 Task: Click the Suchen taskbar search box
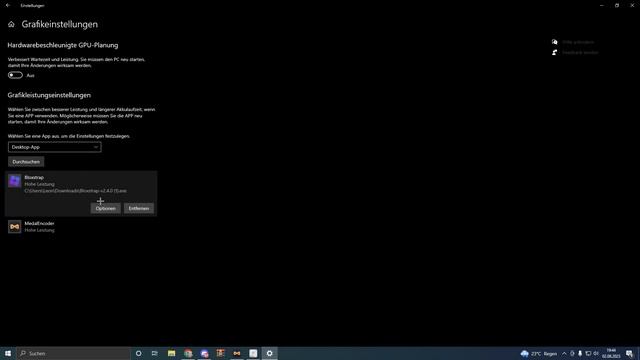[73, 353]
